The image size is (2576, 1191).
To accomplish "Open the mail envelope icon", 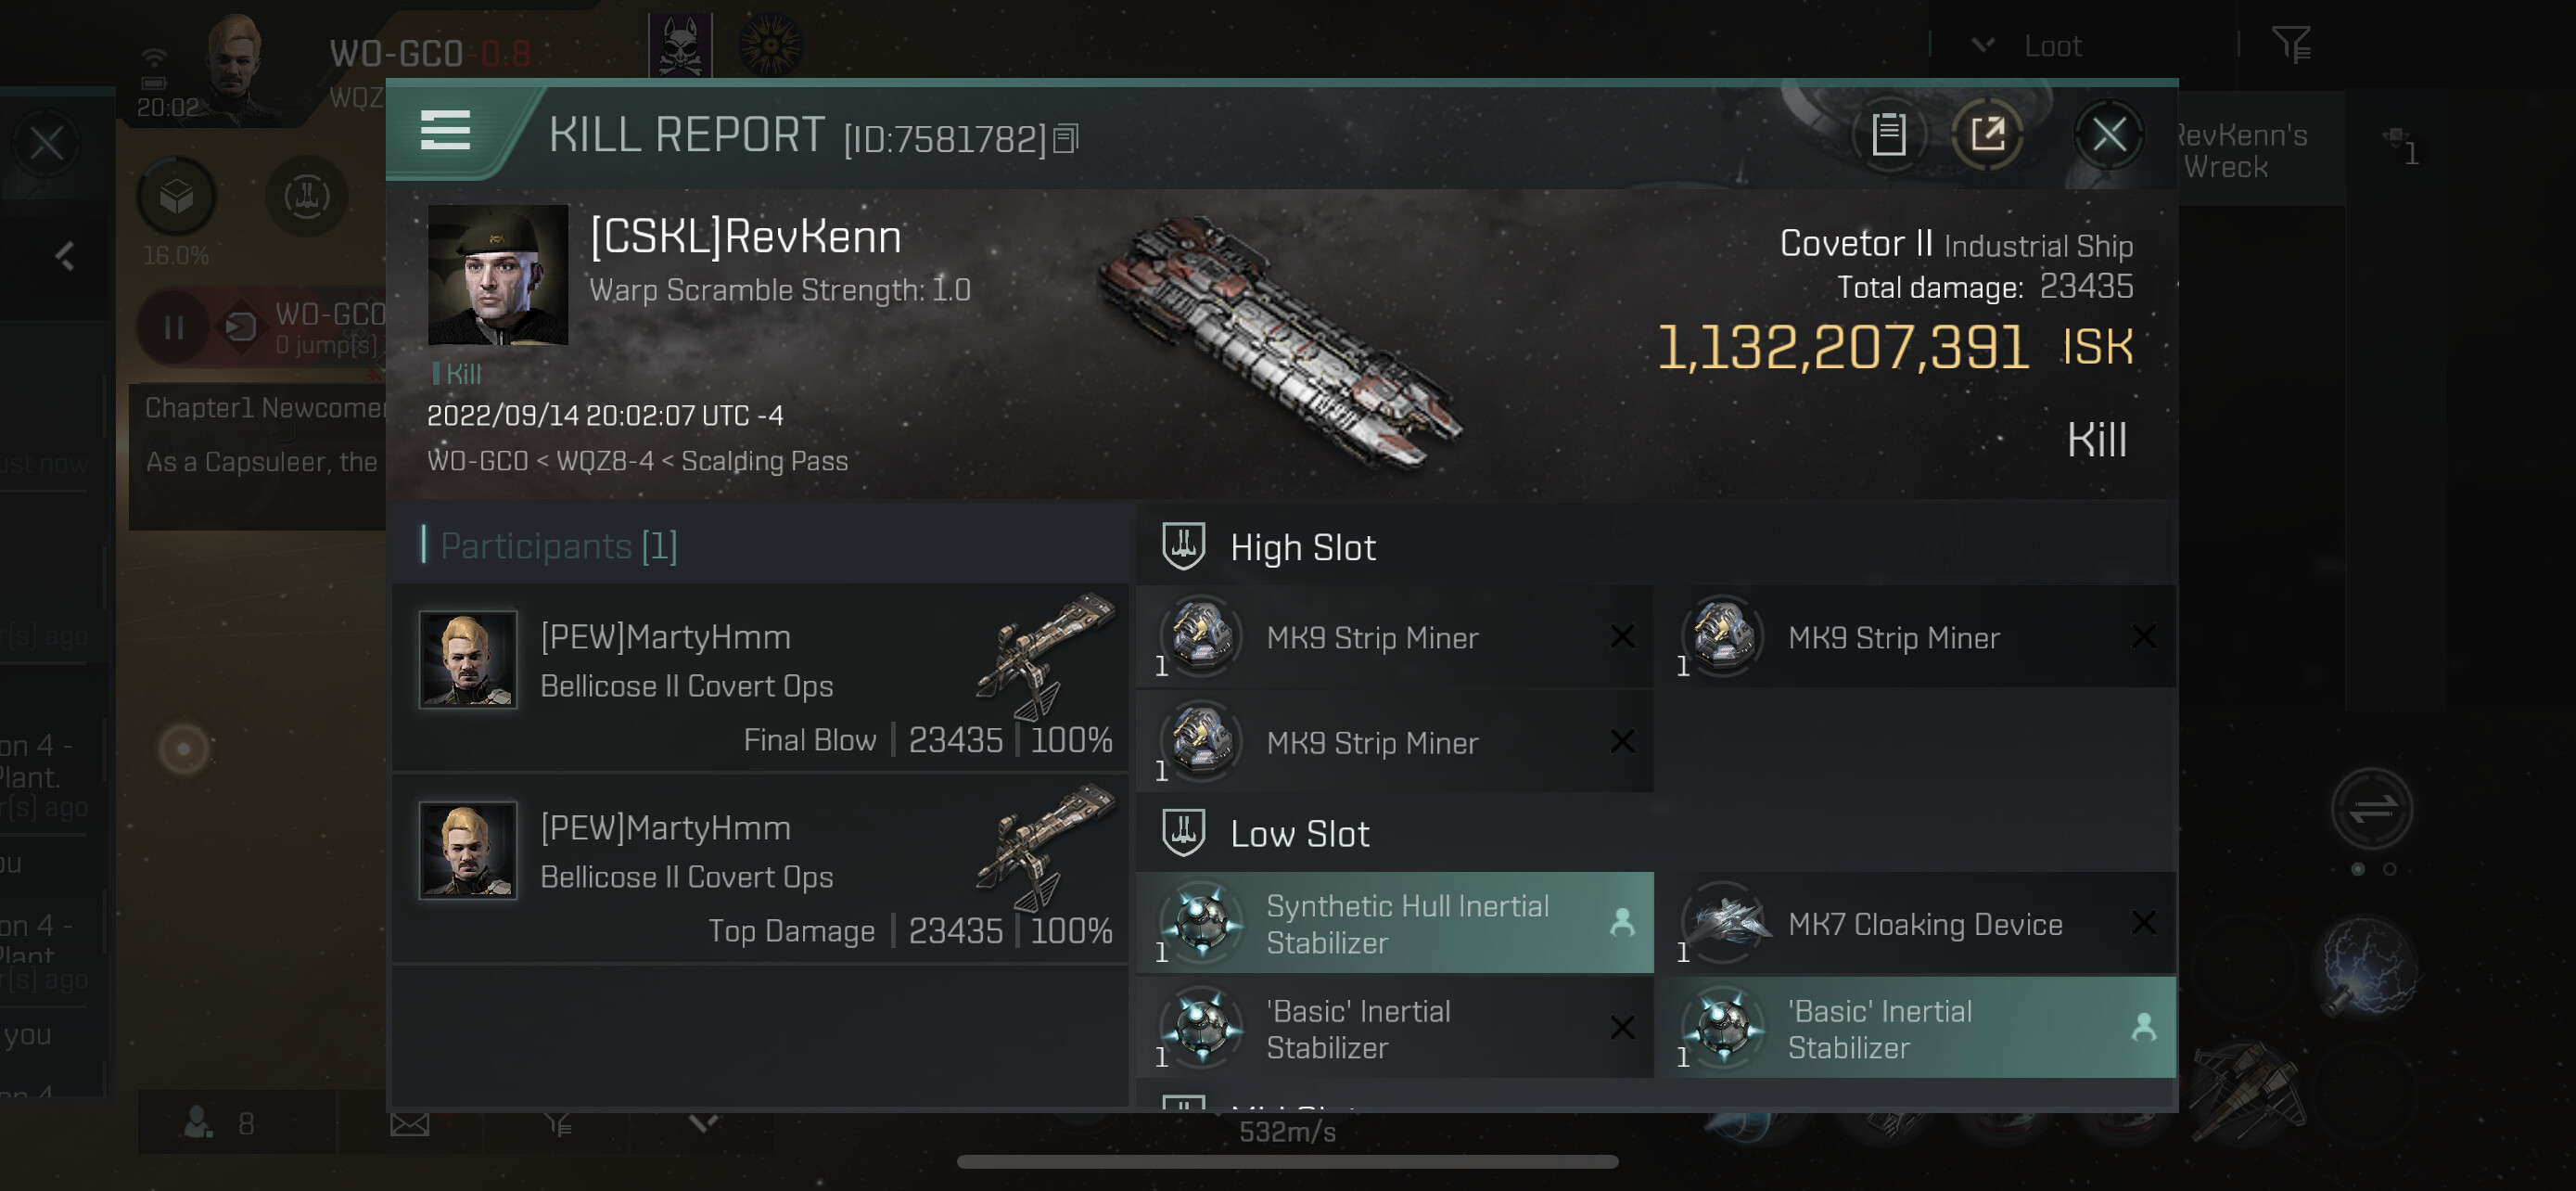I will 409,1124.
